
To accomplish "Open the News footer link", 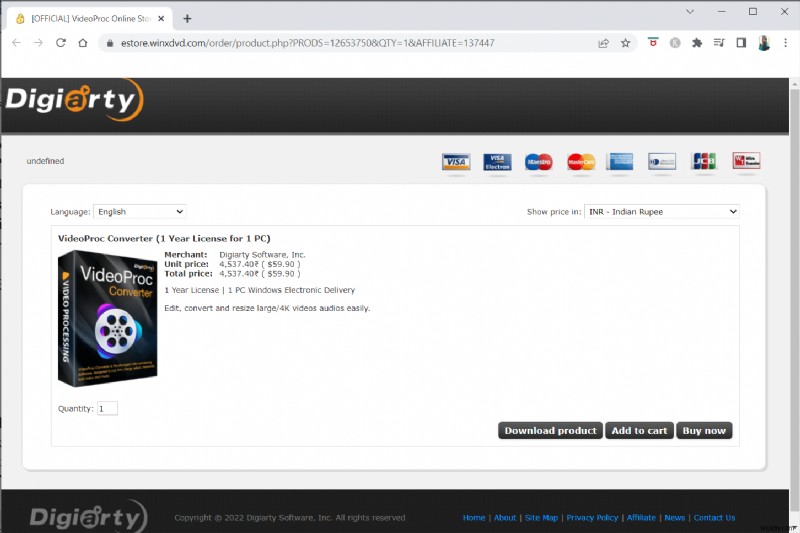I will click(674, 518).
